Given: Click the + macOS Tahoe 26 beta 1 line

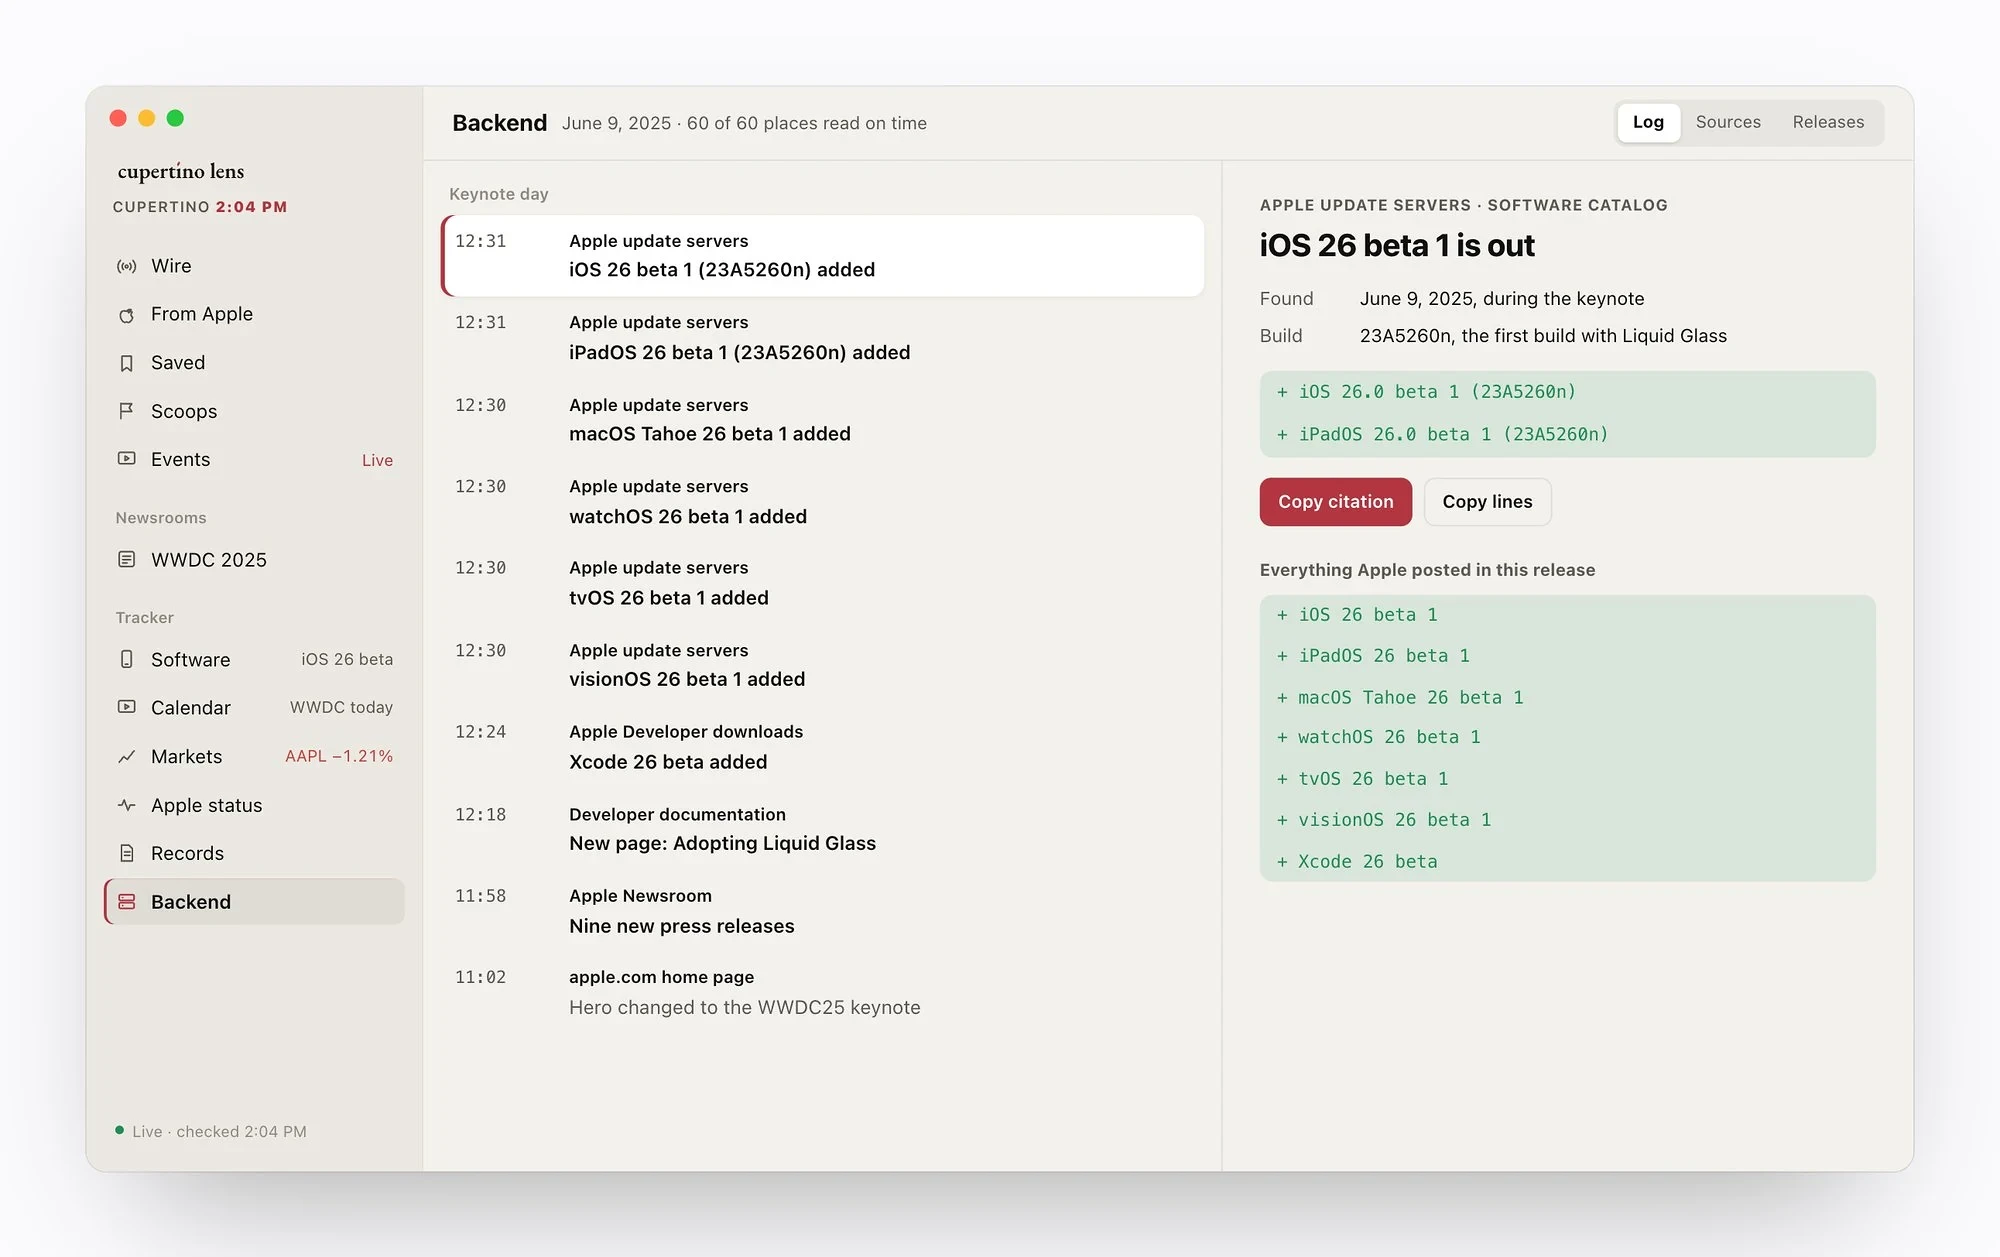Looking at the screenshot, I should tap(1400, 697).
